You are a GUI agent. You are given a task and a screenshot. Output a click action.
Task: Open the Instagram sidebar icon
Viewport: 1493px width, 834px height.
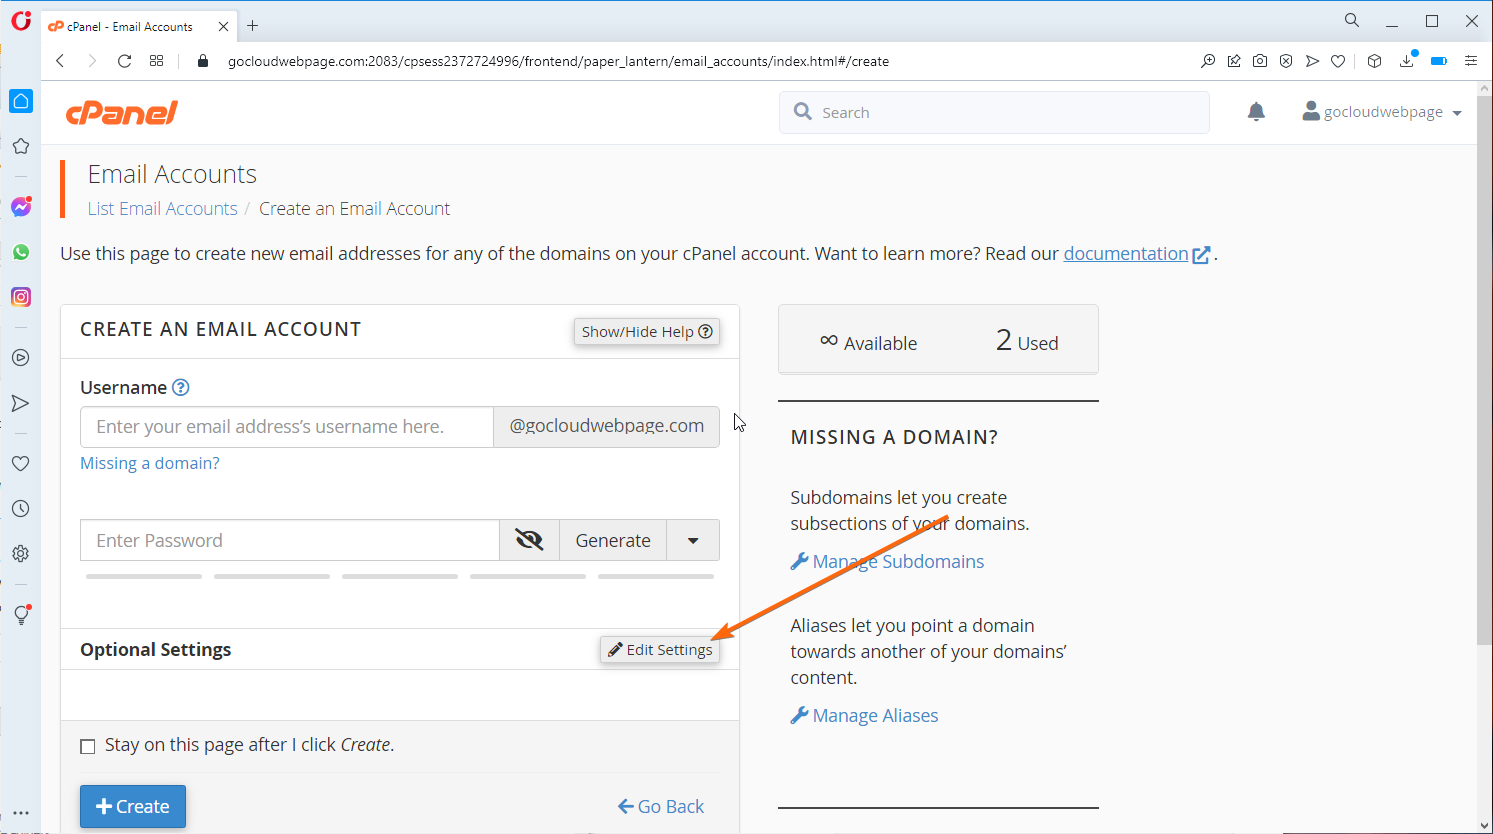point(21,297)
